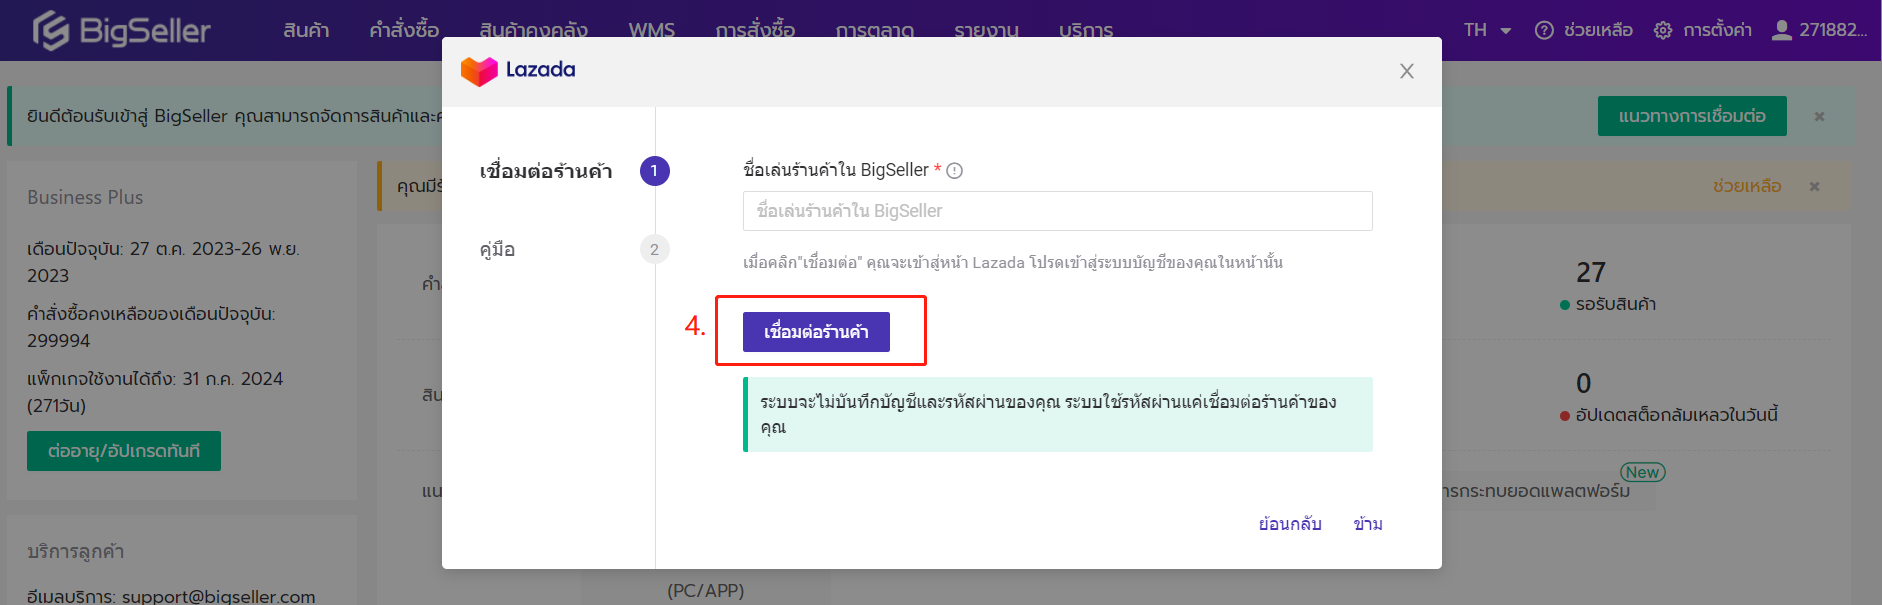Click the Business Plus plan heading
This screenshot has height=605, width=1882.
(85, 198)
